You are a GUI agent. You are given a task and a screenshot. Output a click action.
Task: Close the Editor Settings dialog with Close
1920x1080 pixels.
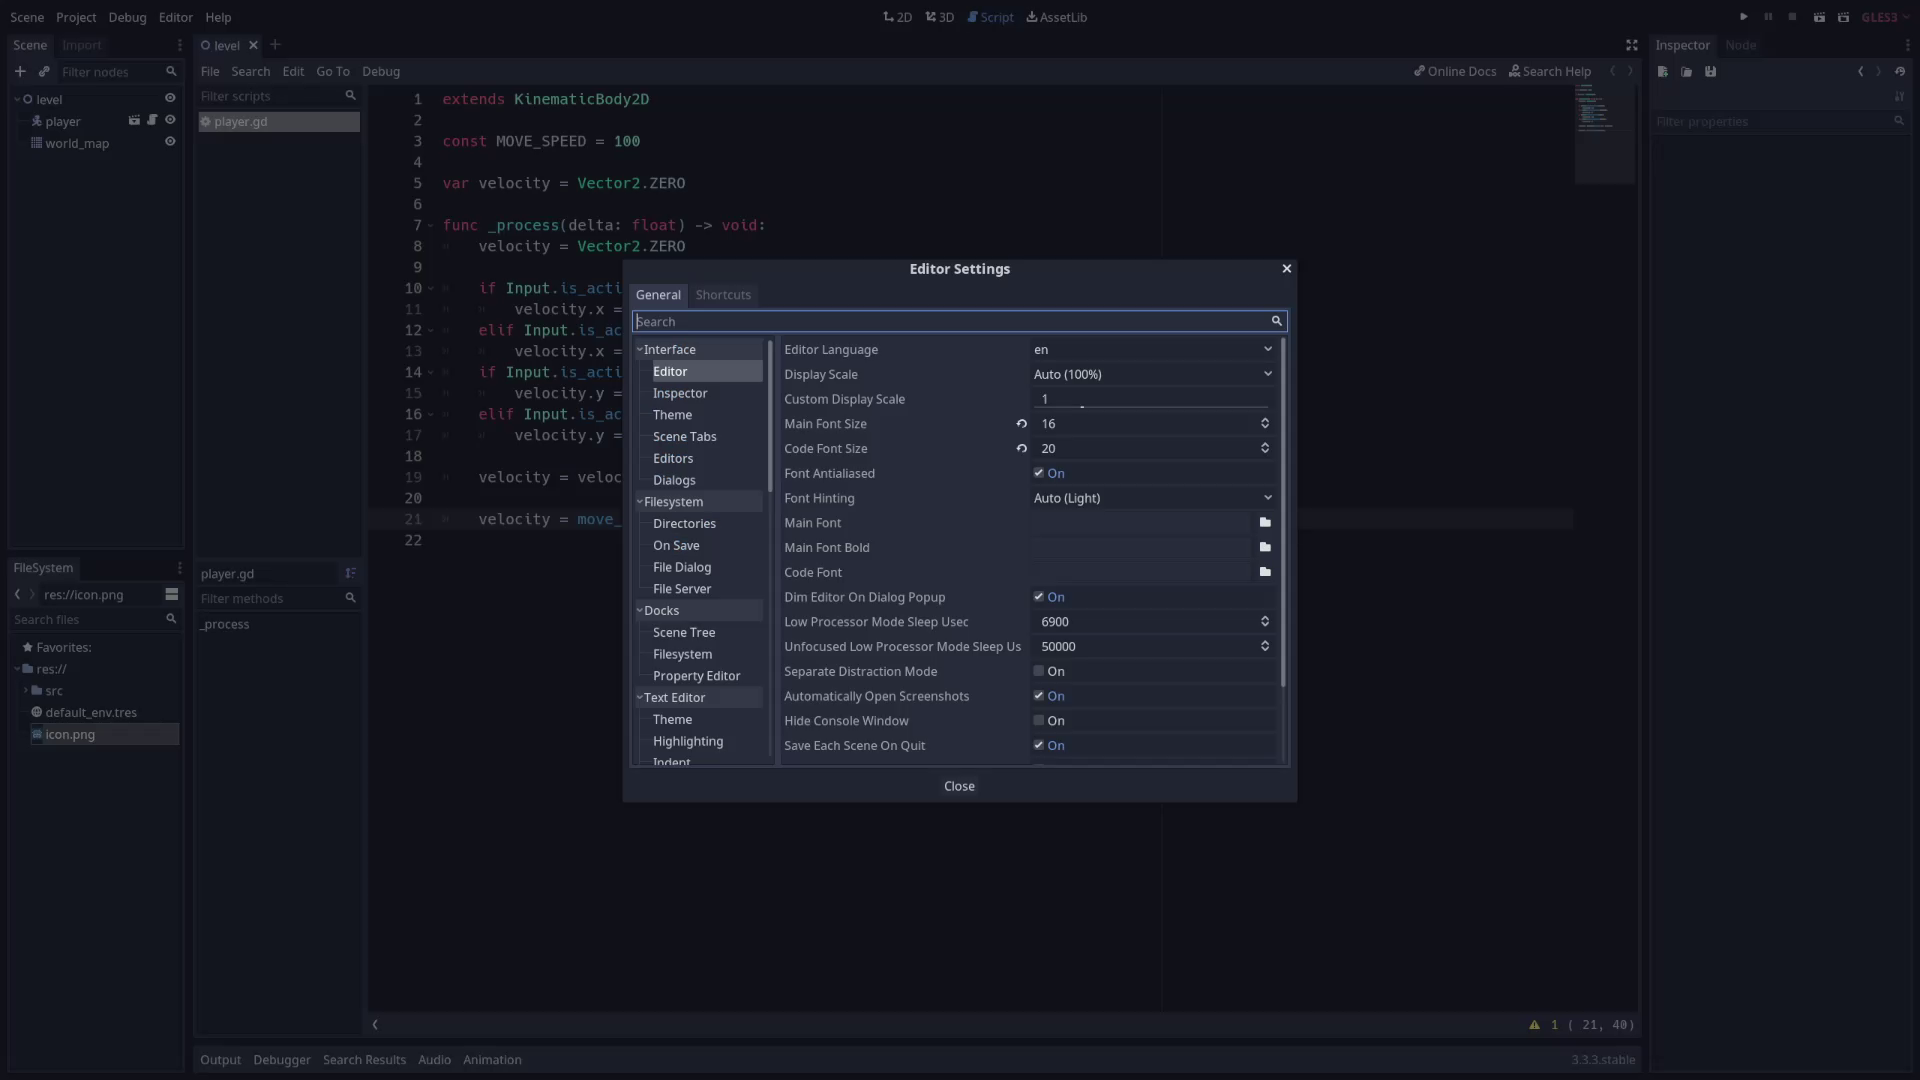(959, 786)
